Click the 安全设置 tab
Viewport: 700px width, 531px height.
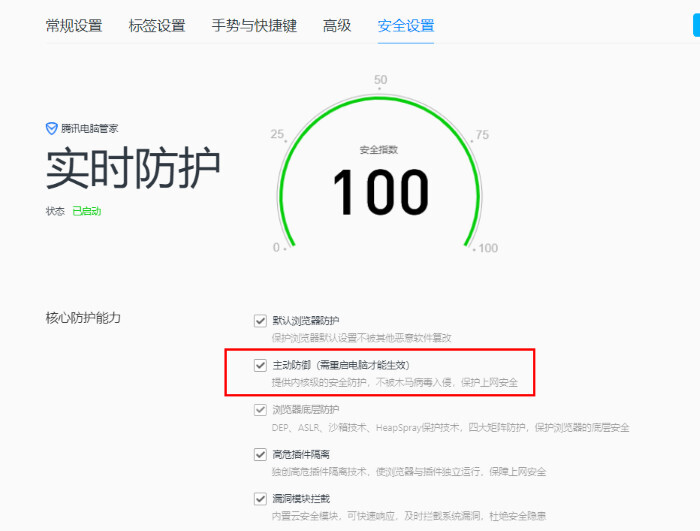tap(406, 26)
